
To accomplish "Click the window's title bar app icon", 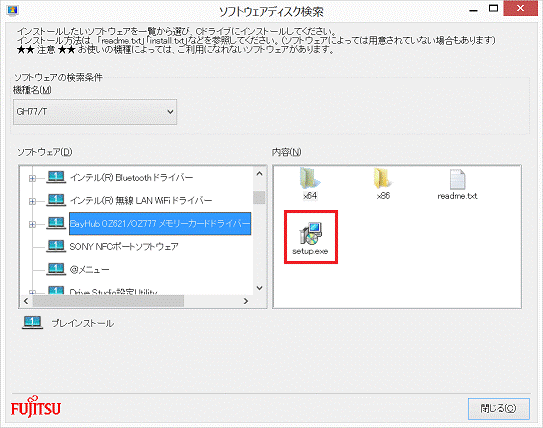I will point(12,10).
